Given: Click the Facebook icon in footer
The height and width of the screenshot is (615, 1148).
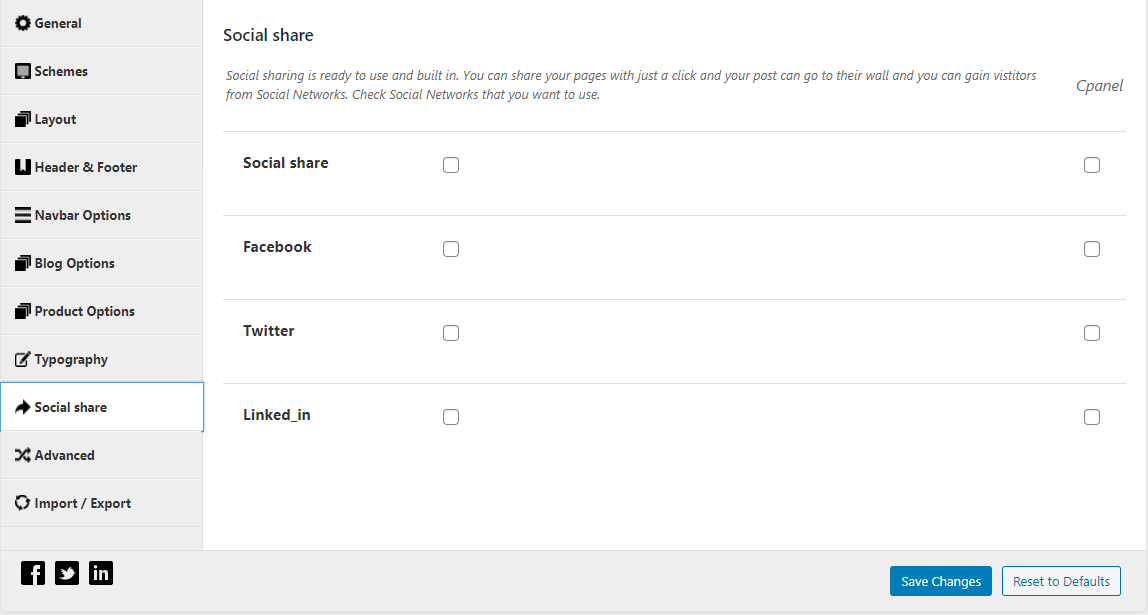Looking at the screenshot, I should point(33,573).
